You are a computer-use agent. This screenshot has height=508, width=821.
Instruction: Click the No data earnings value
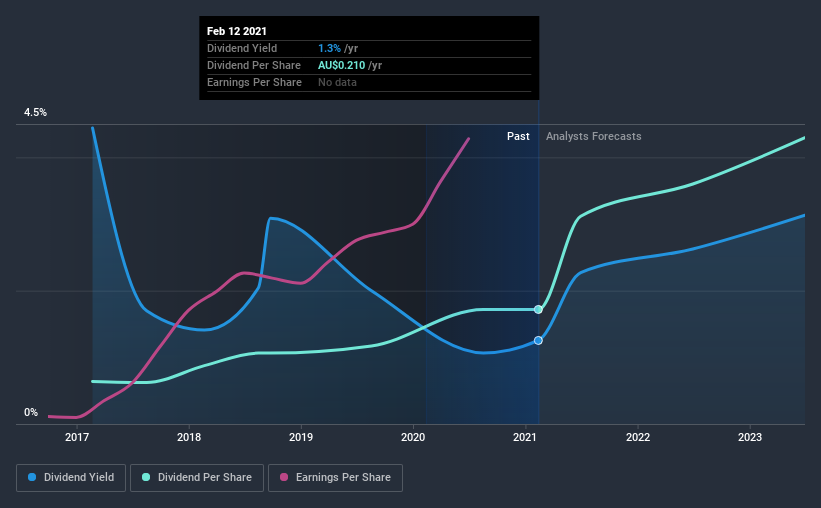(x=337, y=82)
